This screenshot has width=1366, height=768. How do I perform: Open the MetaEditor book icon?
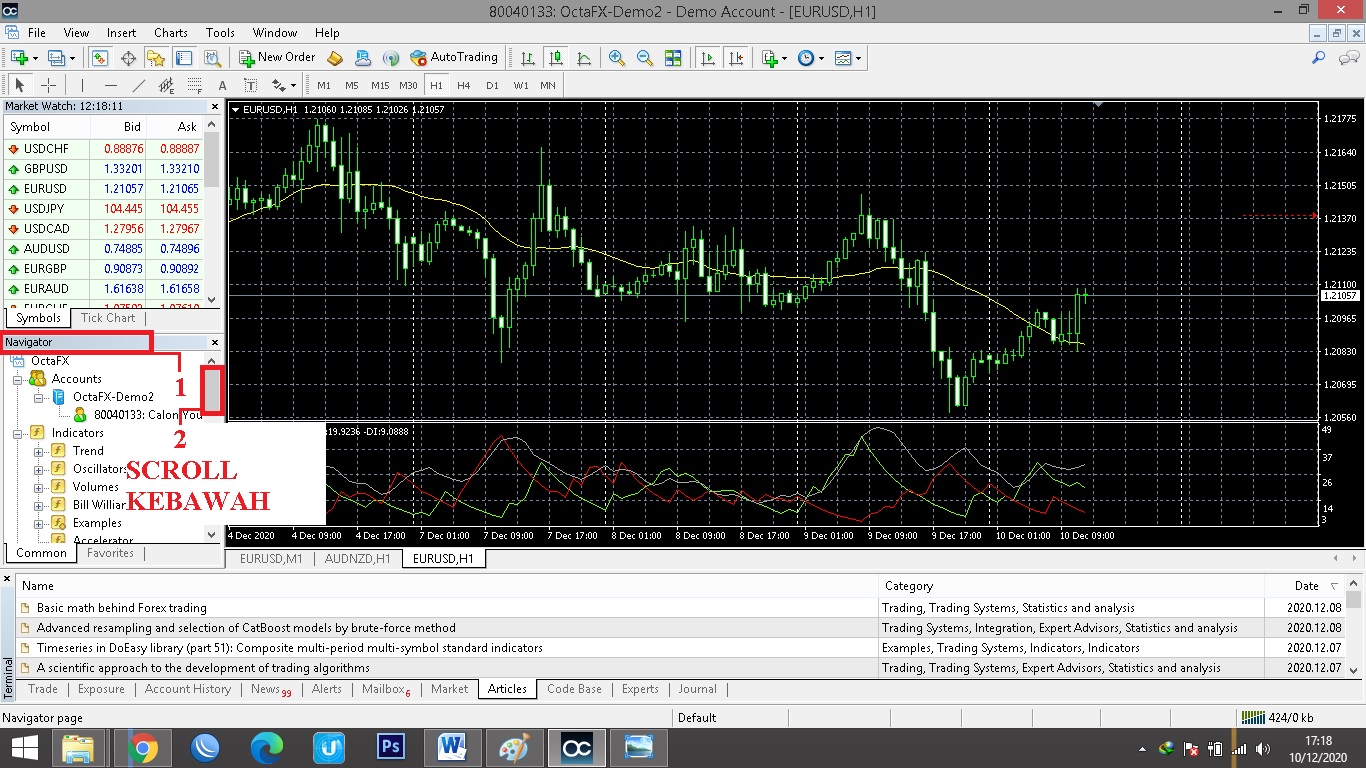pyautogui.click(x=335, y=58)
